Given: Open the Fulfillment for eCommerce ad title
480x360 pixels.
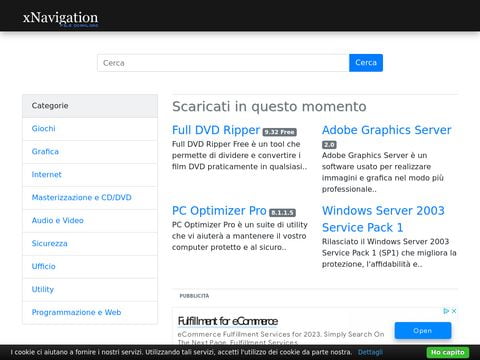Looking at the screenshot, I should pyautogui.click(x=228, y=321).
